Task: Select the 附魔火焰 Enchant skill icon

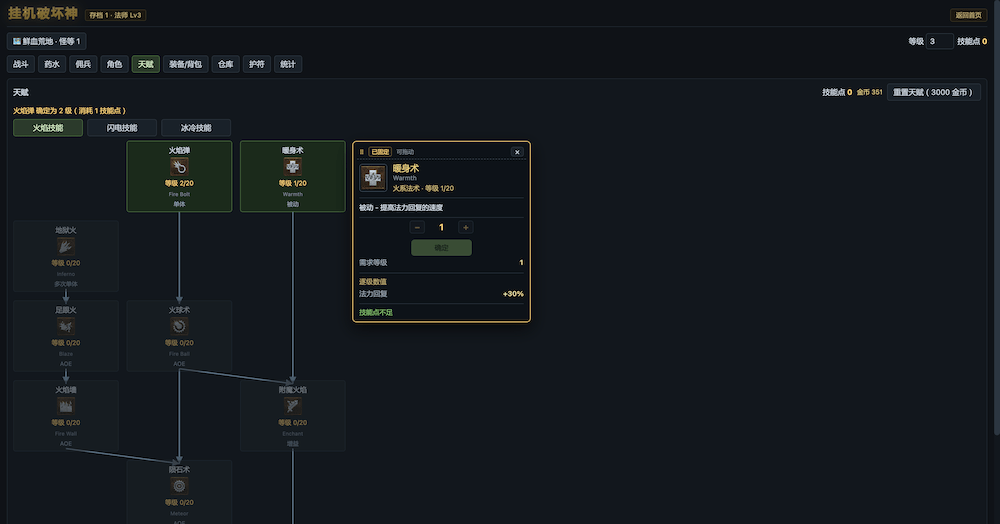Action: 293,406
